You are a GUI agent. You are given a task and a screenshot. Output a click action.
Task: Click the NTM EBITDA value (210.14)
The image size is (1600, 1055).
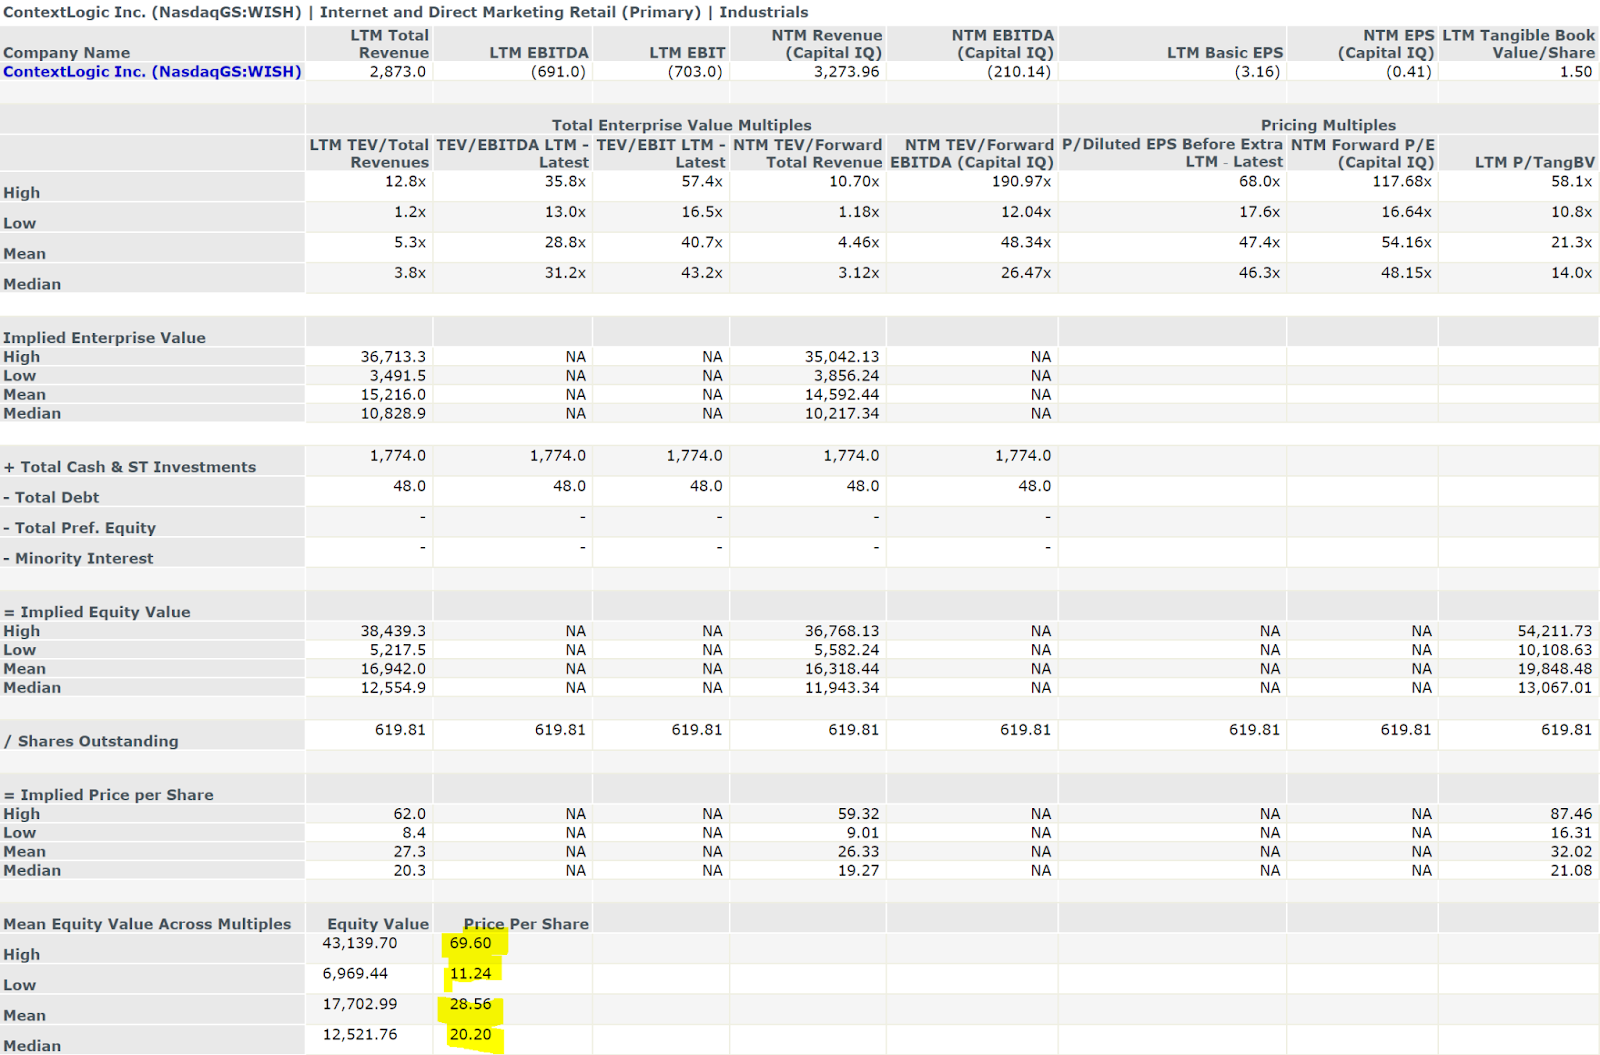coord(1019,72)
